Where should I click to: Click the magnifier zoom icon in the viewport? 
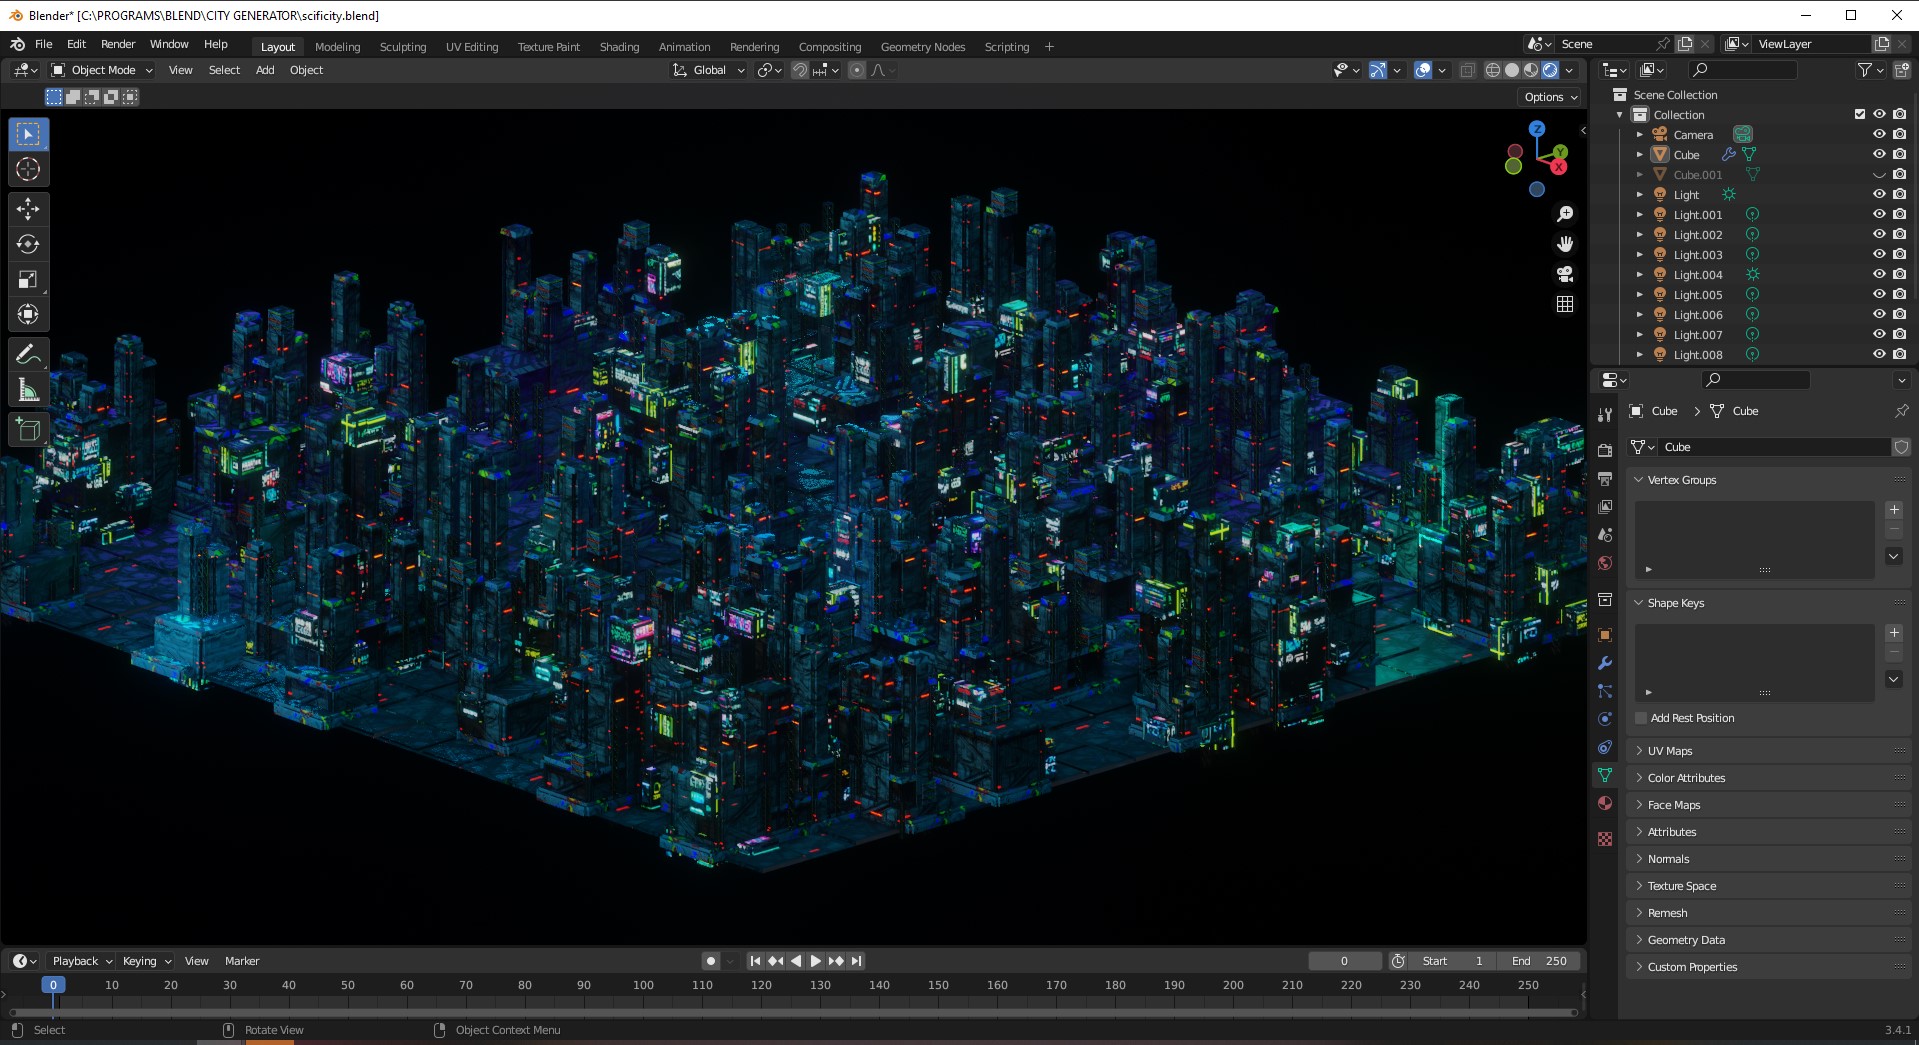pyautogui.click(x=1565, y=212)
